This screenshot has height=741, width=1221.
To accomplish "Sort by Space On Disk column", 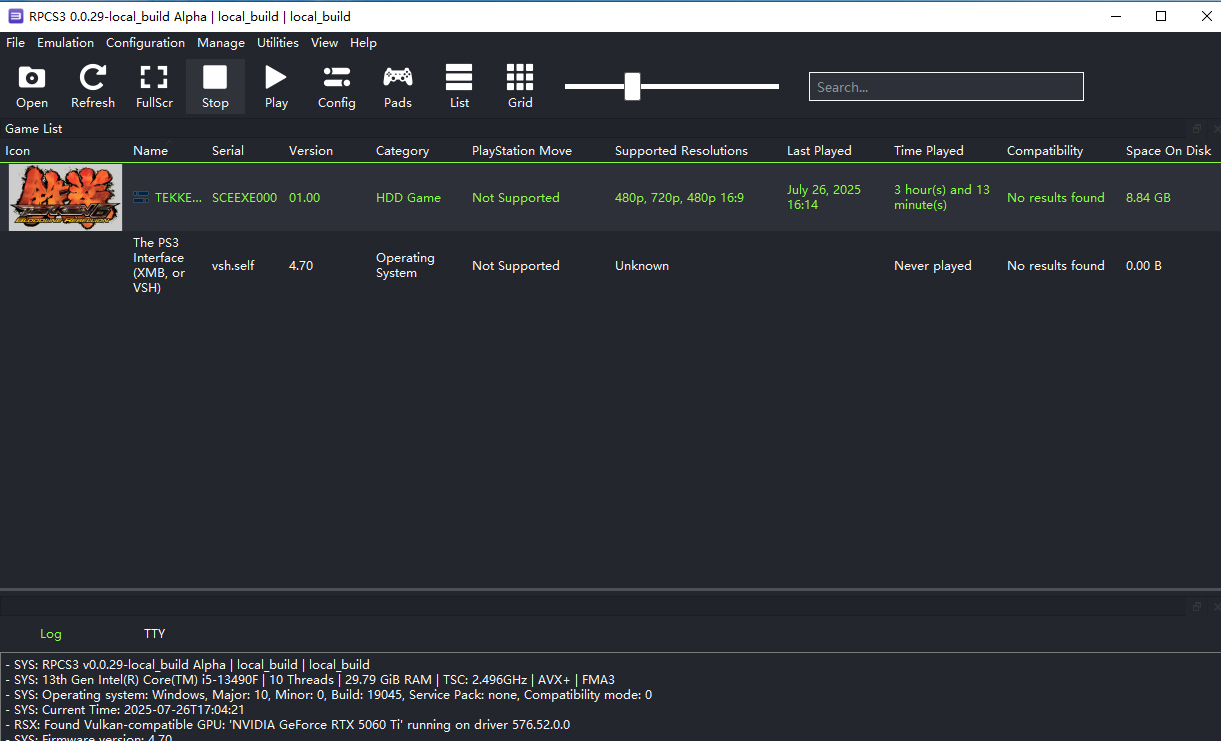I will [x=1169, y=151].
